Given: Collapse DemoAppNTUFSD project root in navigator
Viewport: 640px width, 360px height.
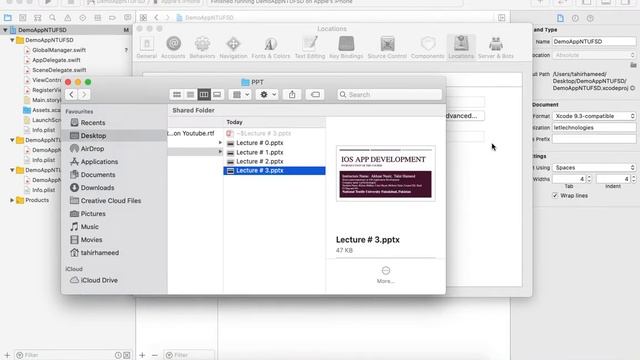Looking at the screenshot, I should coord(5,30).
